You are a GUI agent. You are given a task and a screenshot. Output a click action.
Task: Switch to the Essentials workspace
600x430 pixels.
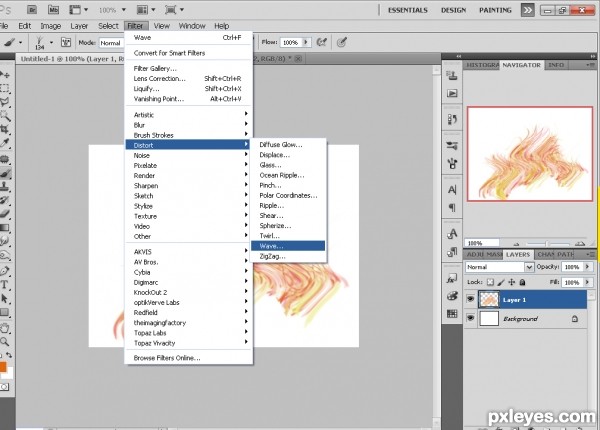(x=408, y=10)
